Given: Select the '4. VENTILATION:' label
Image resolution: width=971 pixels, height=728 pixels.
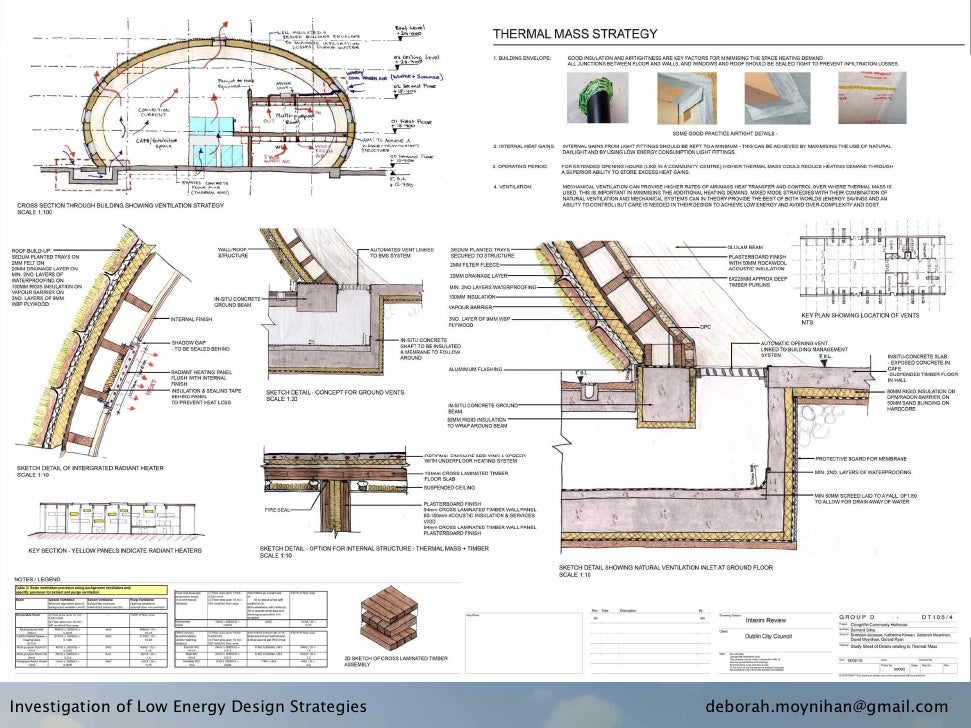Looking at the screenshot, I should 513,187.
